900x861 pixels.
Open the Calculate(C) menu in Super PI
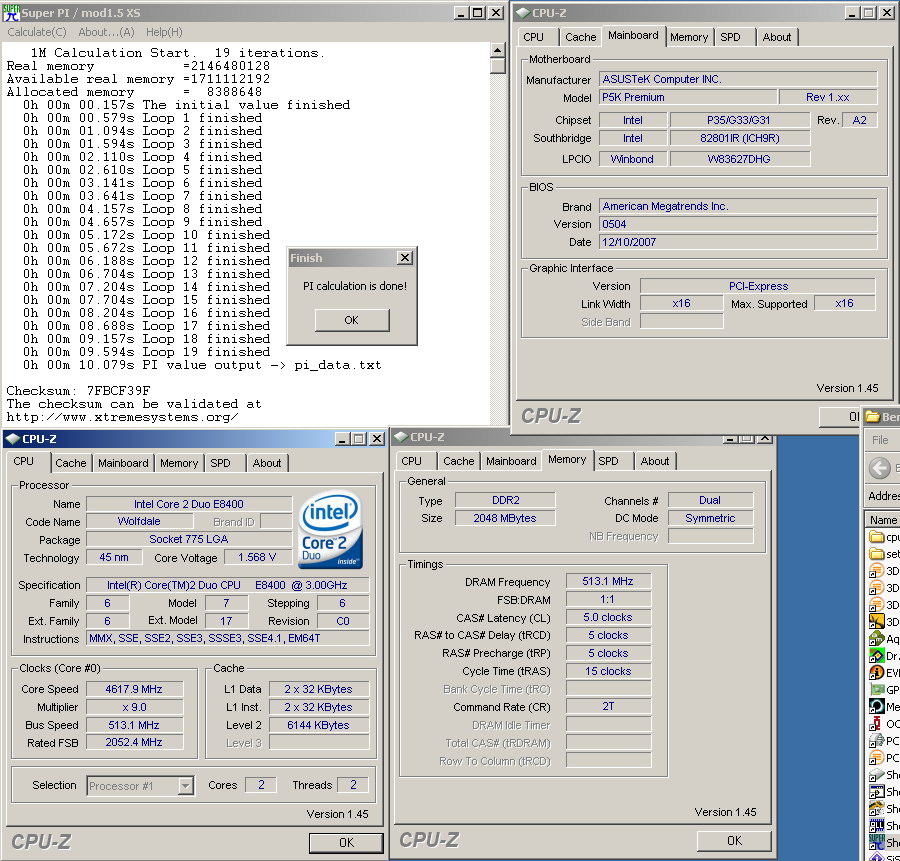pyautogui.click(x=37, y=32)
